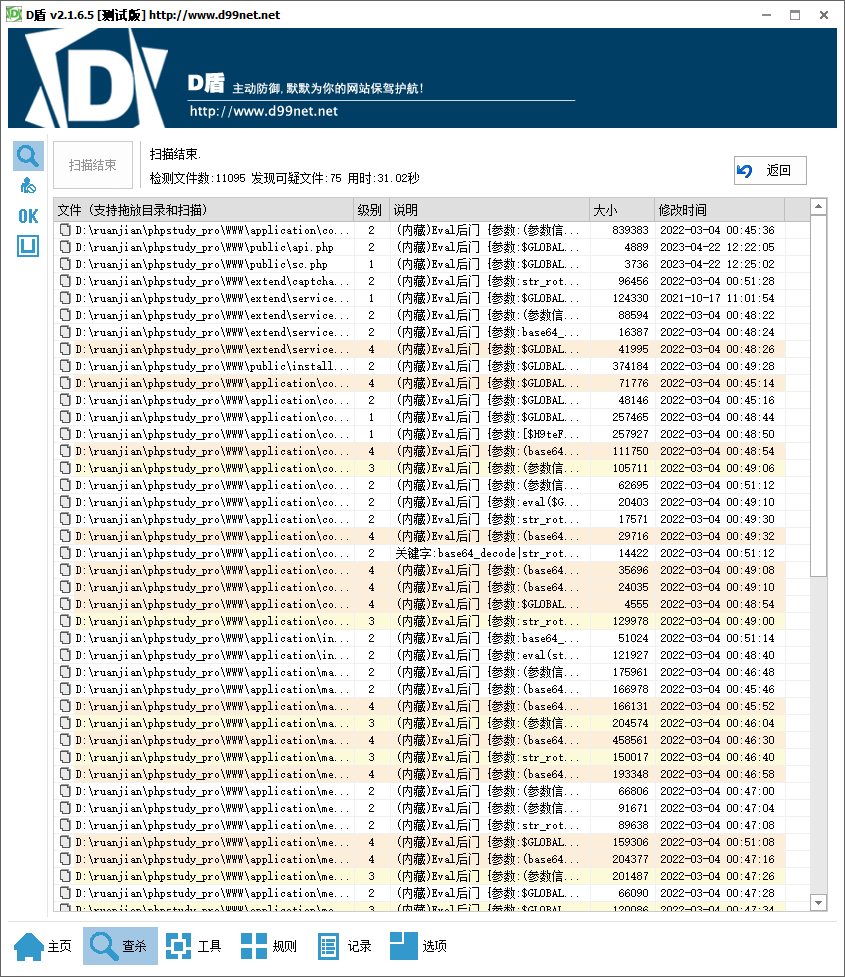Select the magnifier scan icon in left sidebar
This screenshot has height=977, width=845.
coord(28,156)
